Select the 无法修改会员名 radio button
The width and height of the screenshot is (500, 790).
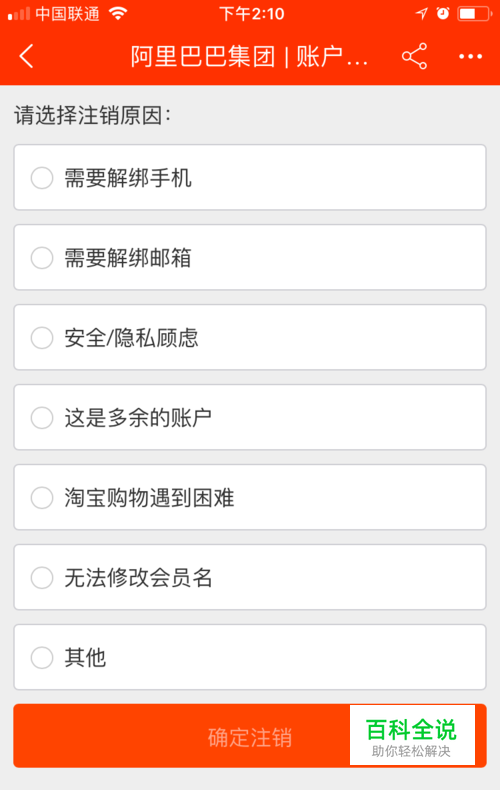tap(42, 578)
